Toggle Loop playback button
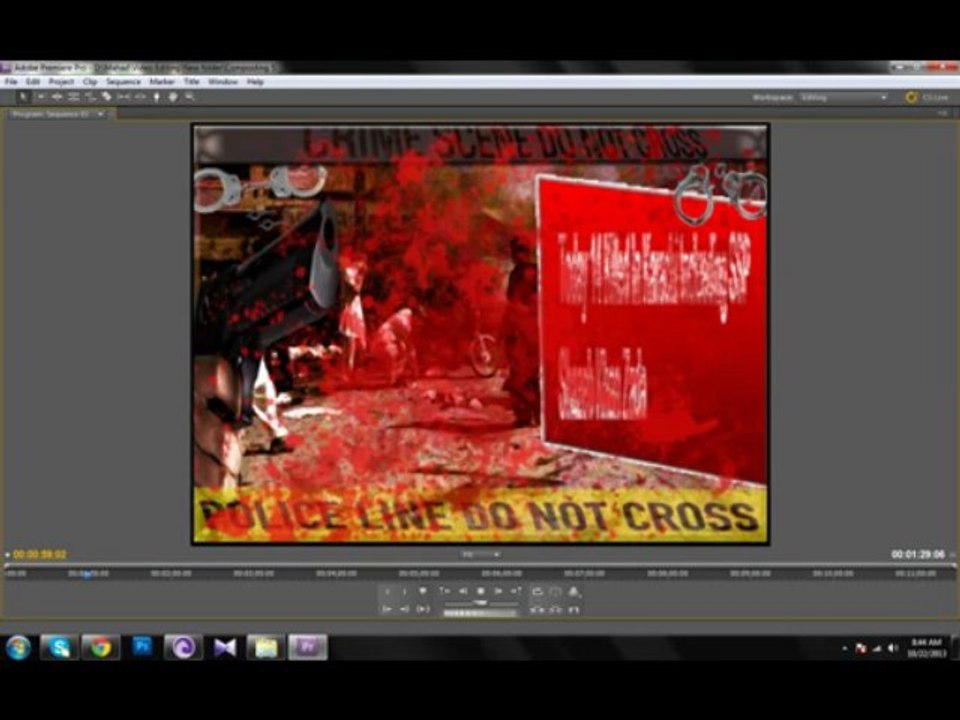 click(x=537, y=591)
